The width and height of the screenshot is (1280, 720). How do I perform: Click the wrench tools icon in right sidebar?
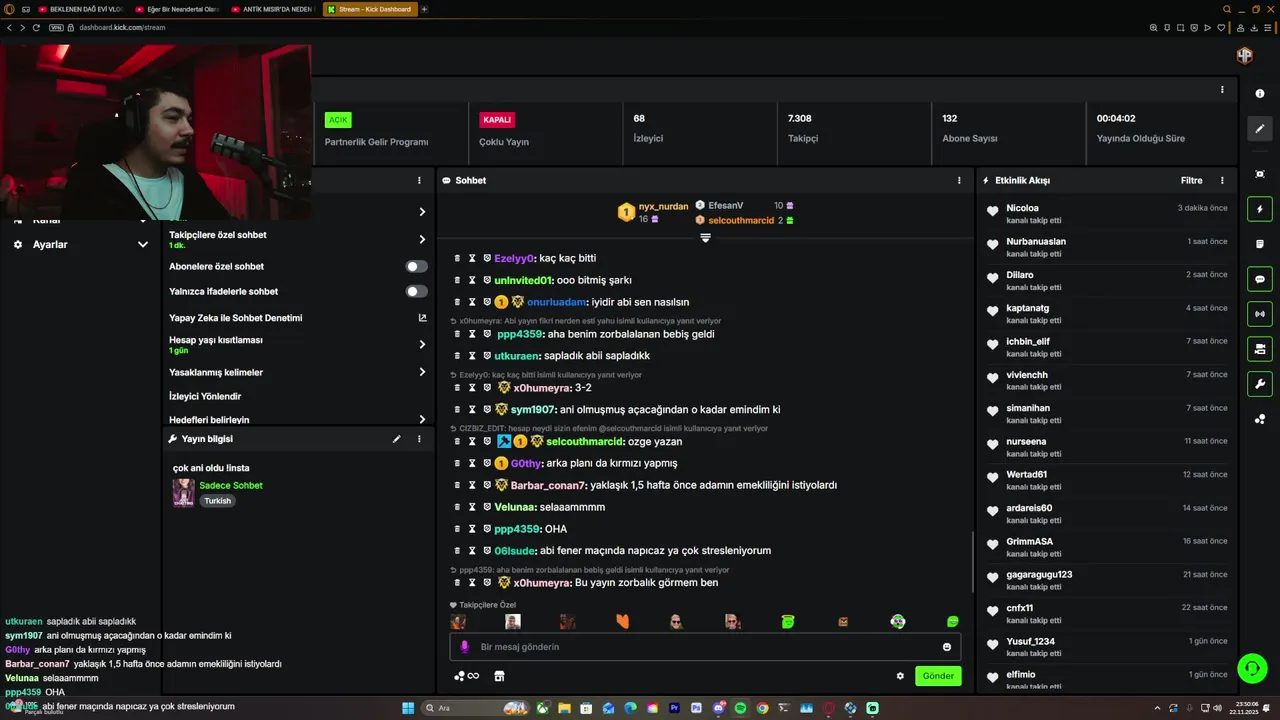[1259, 383]
